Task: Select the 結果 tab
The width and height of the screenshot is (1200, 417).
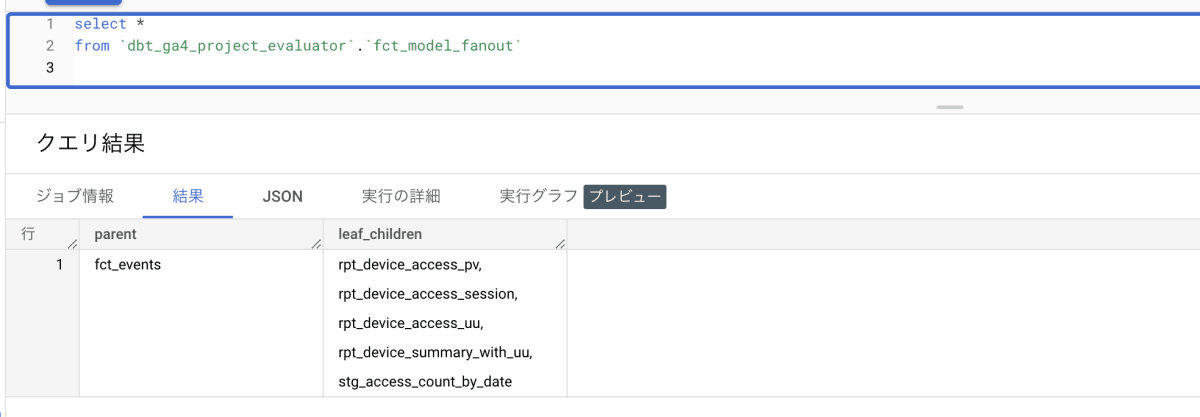Action: click(x=188, y=197)
